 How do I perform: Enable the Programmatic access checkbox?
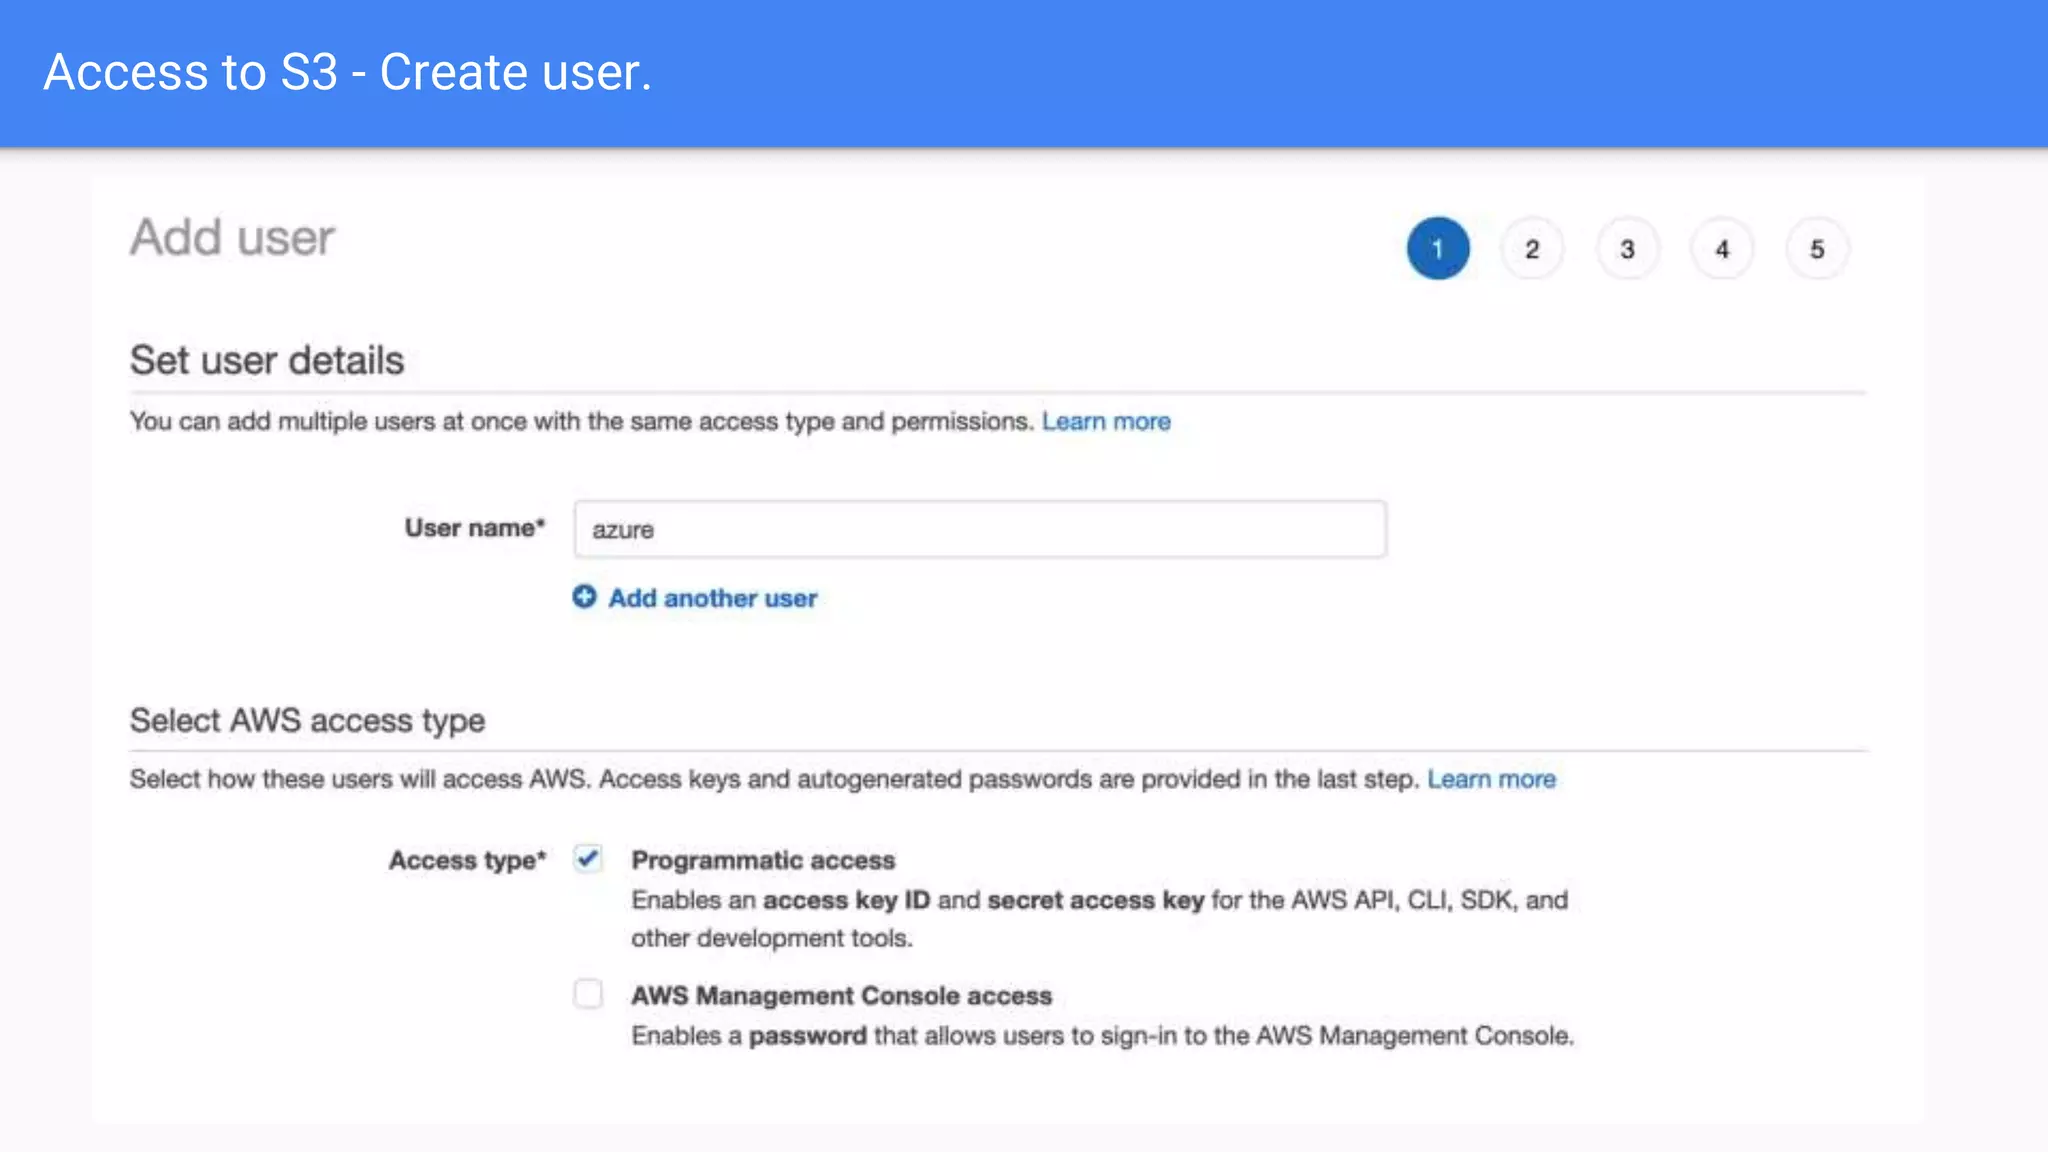tap(588, 859)
